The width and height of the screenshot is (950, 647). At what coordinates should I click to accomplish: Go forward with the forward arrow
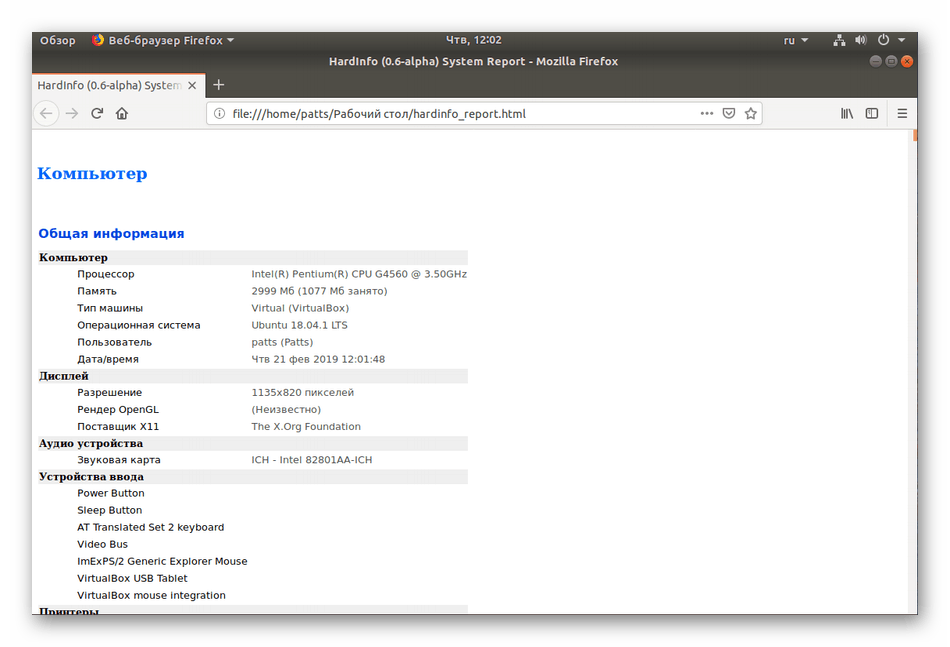click(71, 113)
